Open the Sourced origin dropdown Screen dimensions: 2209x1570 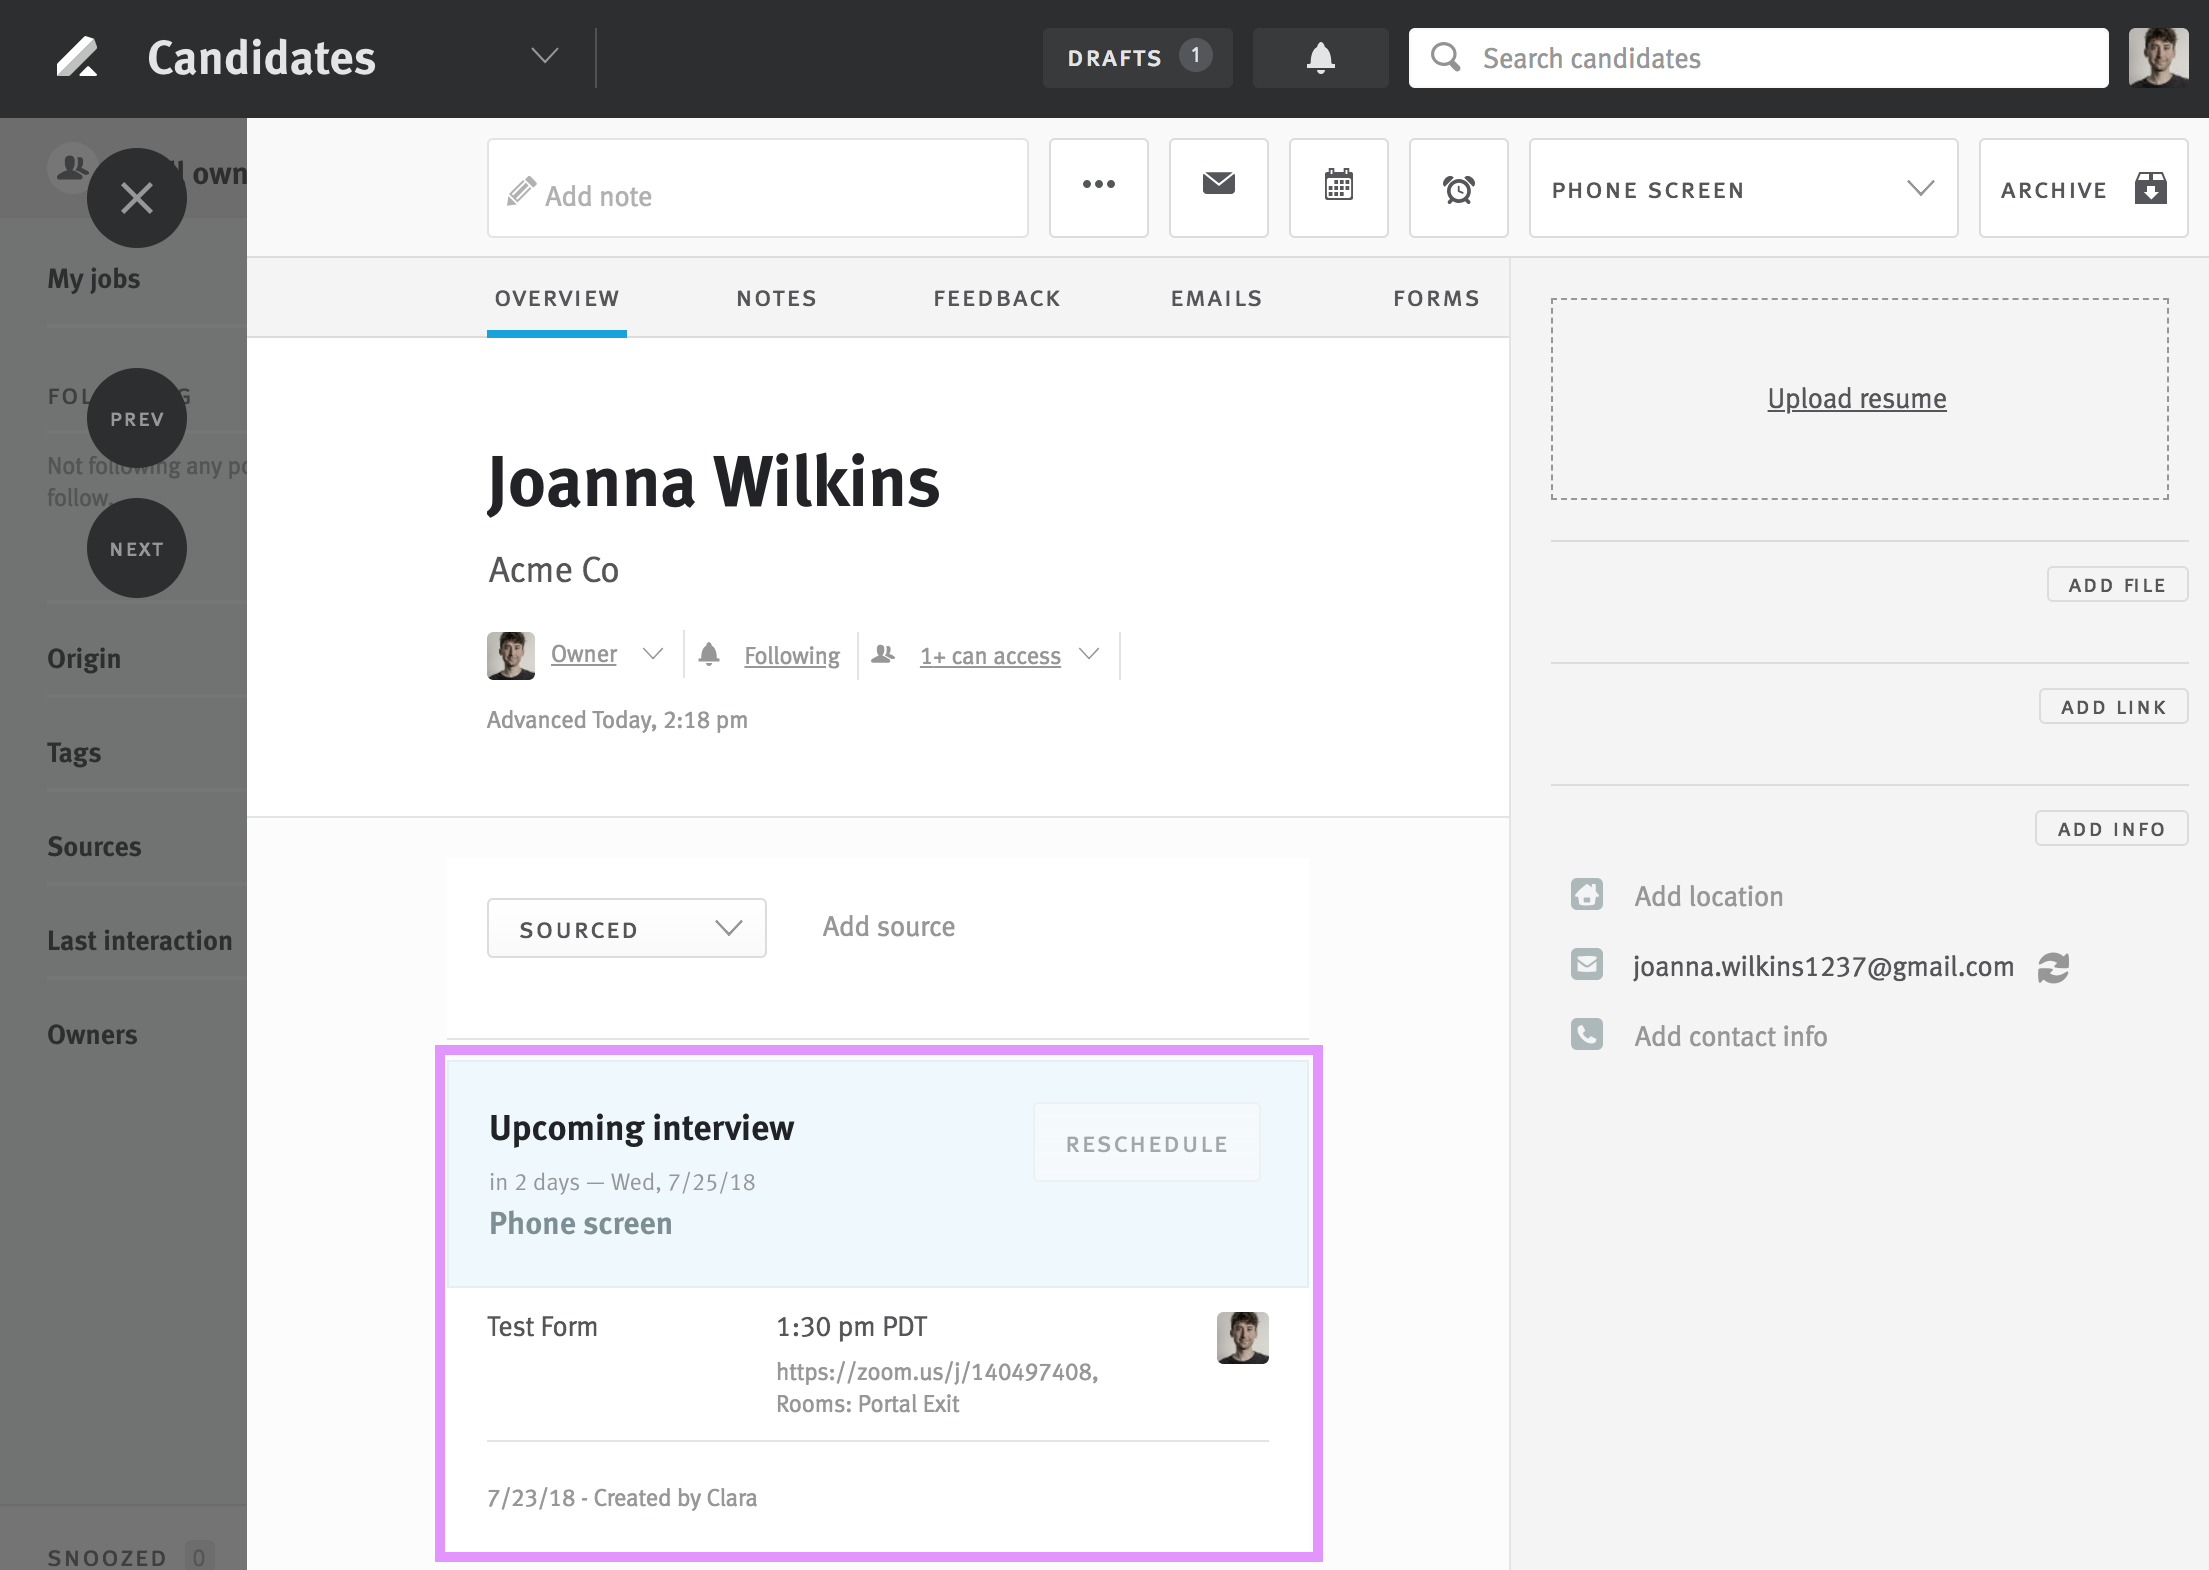coord(626,928)
